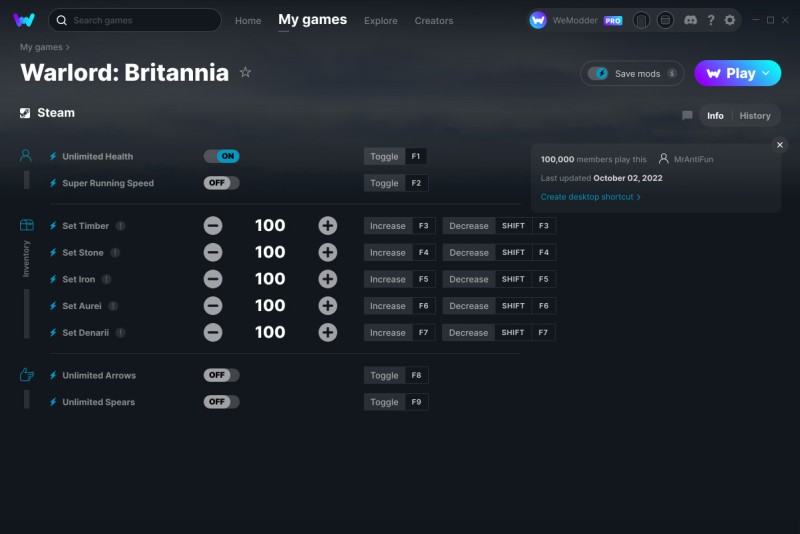Click the PRO badge
The width and height of the screenshot is (800, 534).
click(613, 20)
